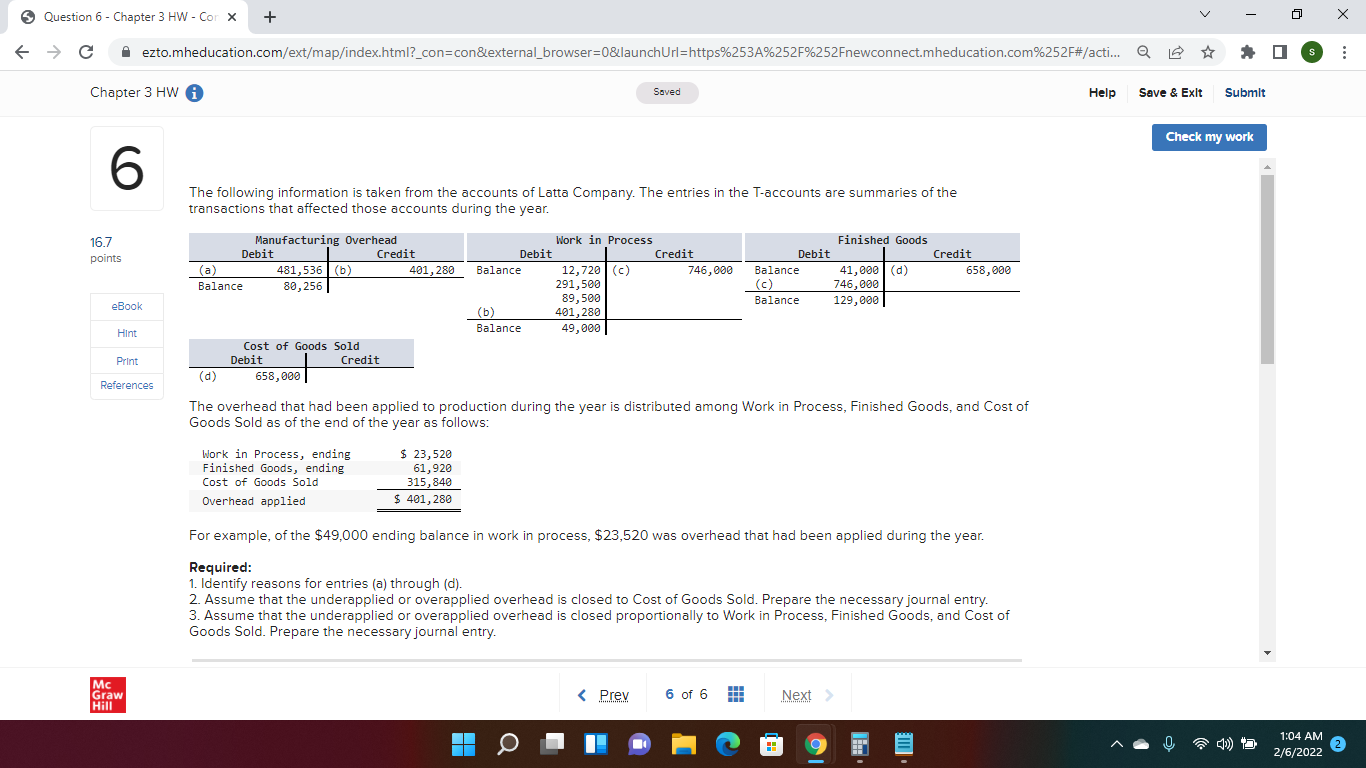The width and height of the screenshot is (1366, 768).
Task: Open new browser tab
Action: tap(269, 17)
